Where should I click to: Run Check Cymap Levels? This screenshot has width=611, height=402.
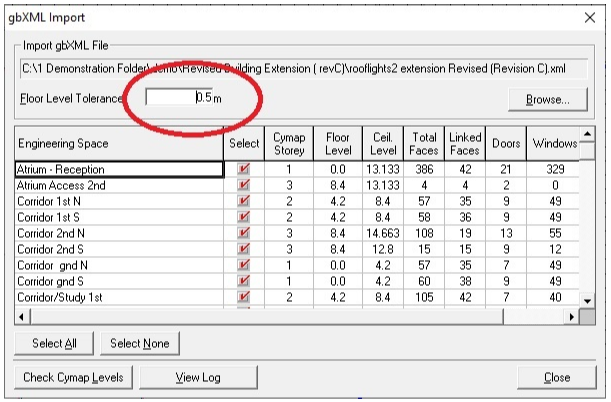click(73, 377)
